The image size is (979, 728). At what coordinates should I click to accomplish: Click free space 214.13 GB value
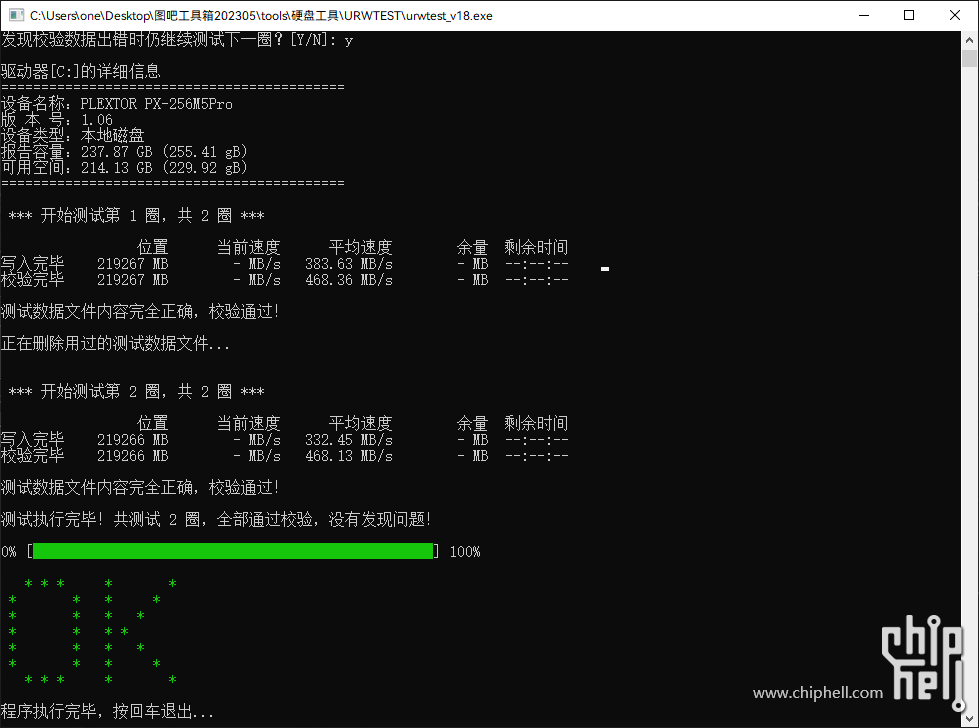[116, 167]
